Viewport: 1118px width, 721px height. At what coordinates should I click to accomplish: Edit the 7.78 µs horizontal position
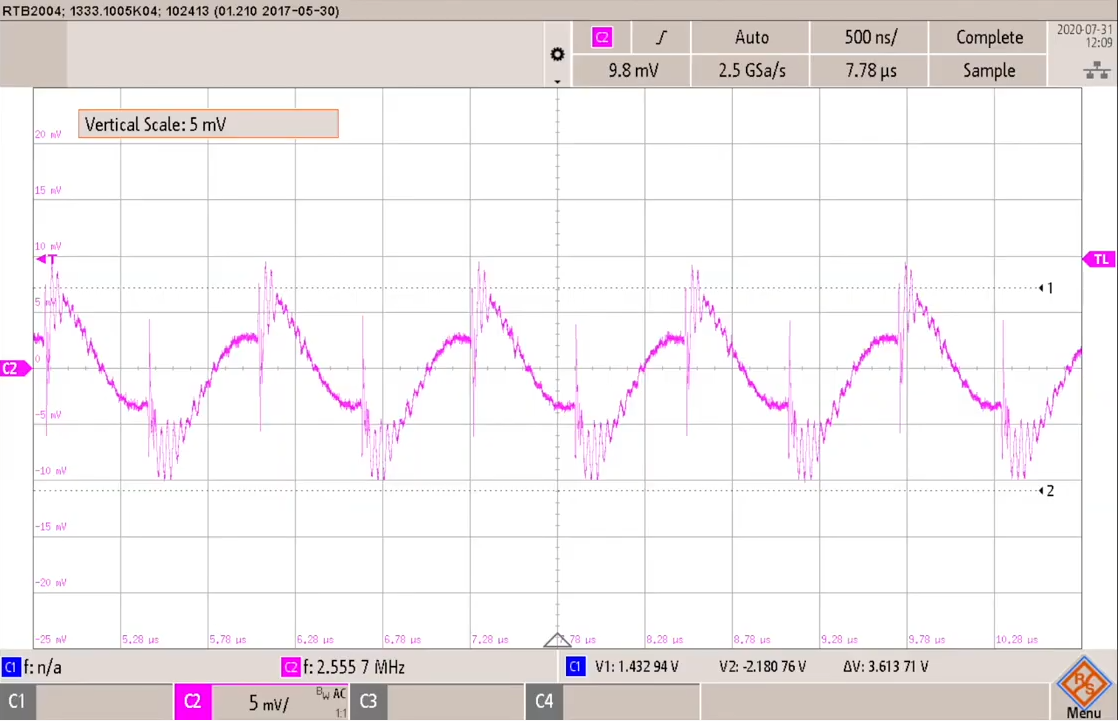coord(870,71)
